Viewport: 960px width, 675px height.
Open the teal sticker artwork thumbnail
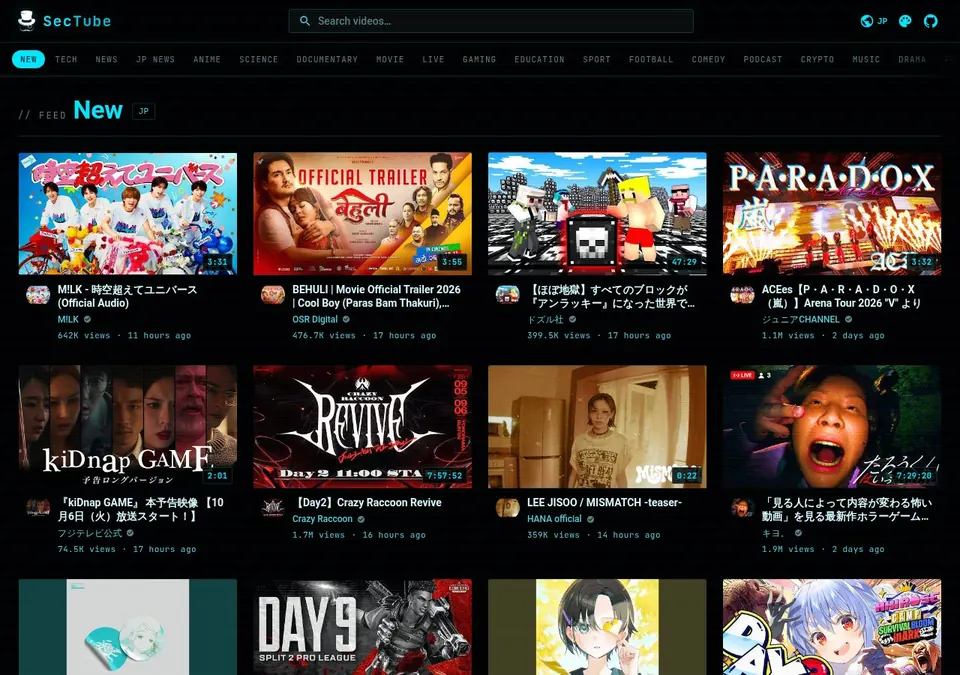(128, 627)
